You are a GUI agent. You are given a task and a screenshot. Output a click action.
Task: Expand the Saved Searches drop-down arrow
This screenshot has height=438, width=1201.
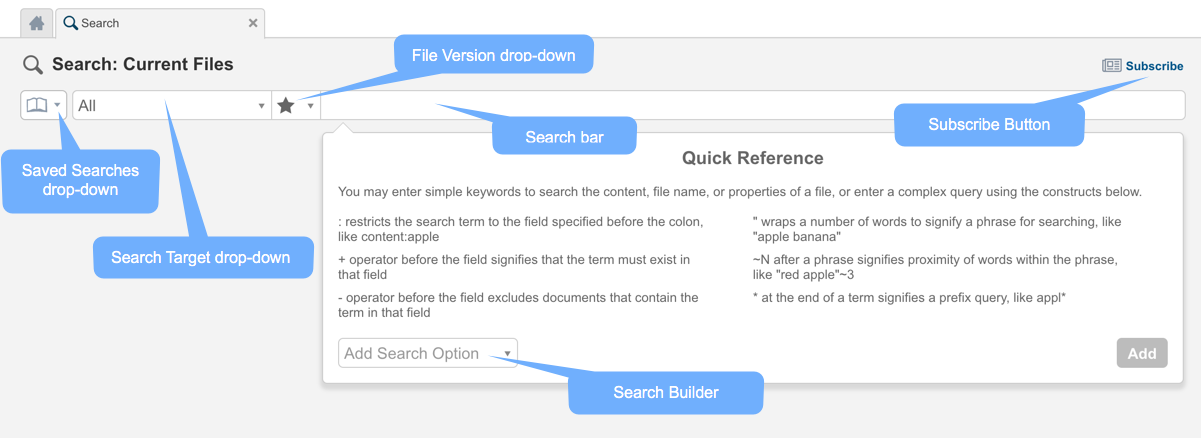(x=58, y=105)
